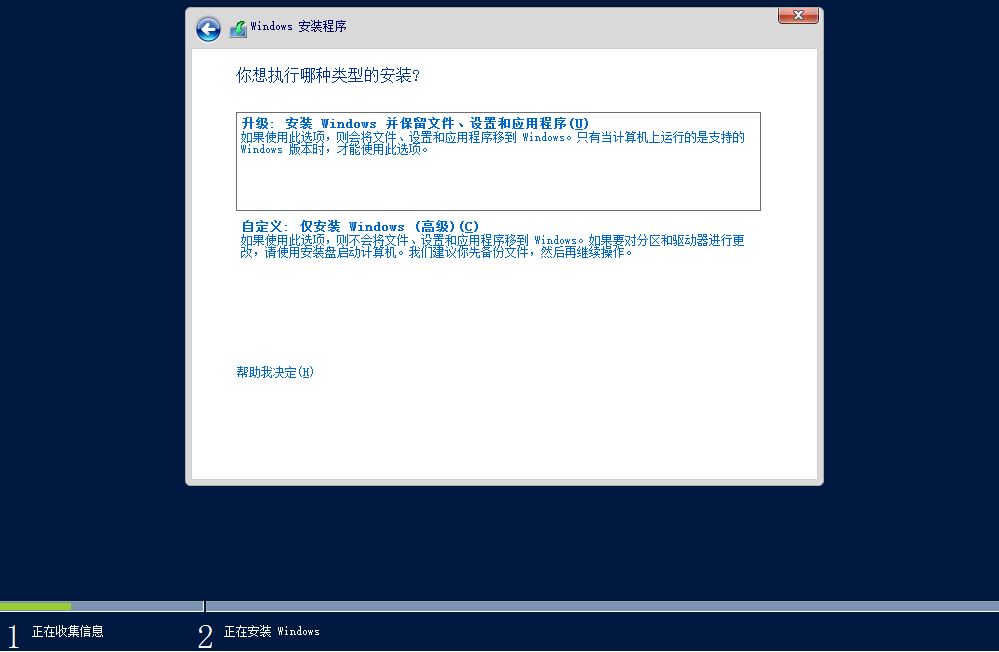Click the heading 你想执行哪种类型的安装?
The width and height of the screenshot is (999, 652).
327,75
